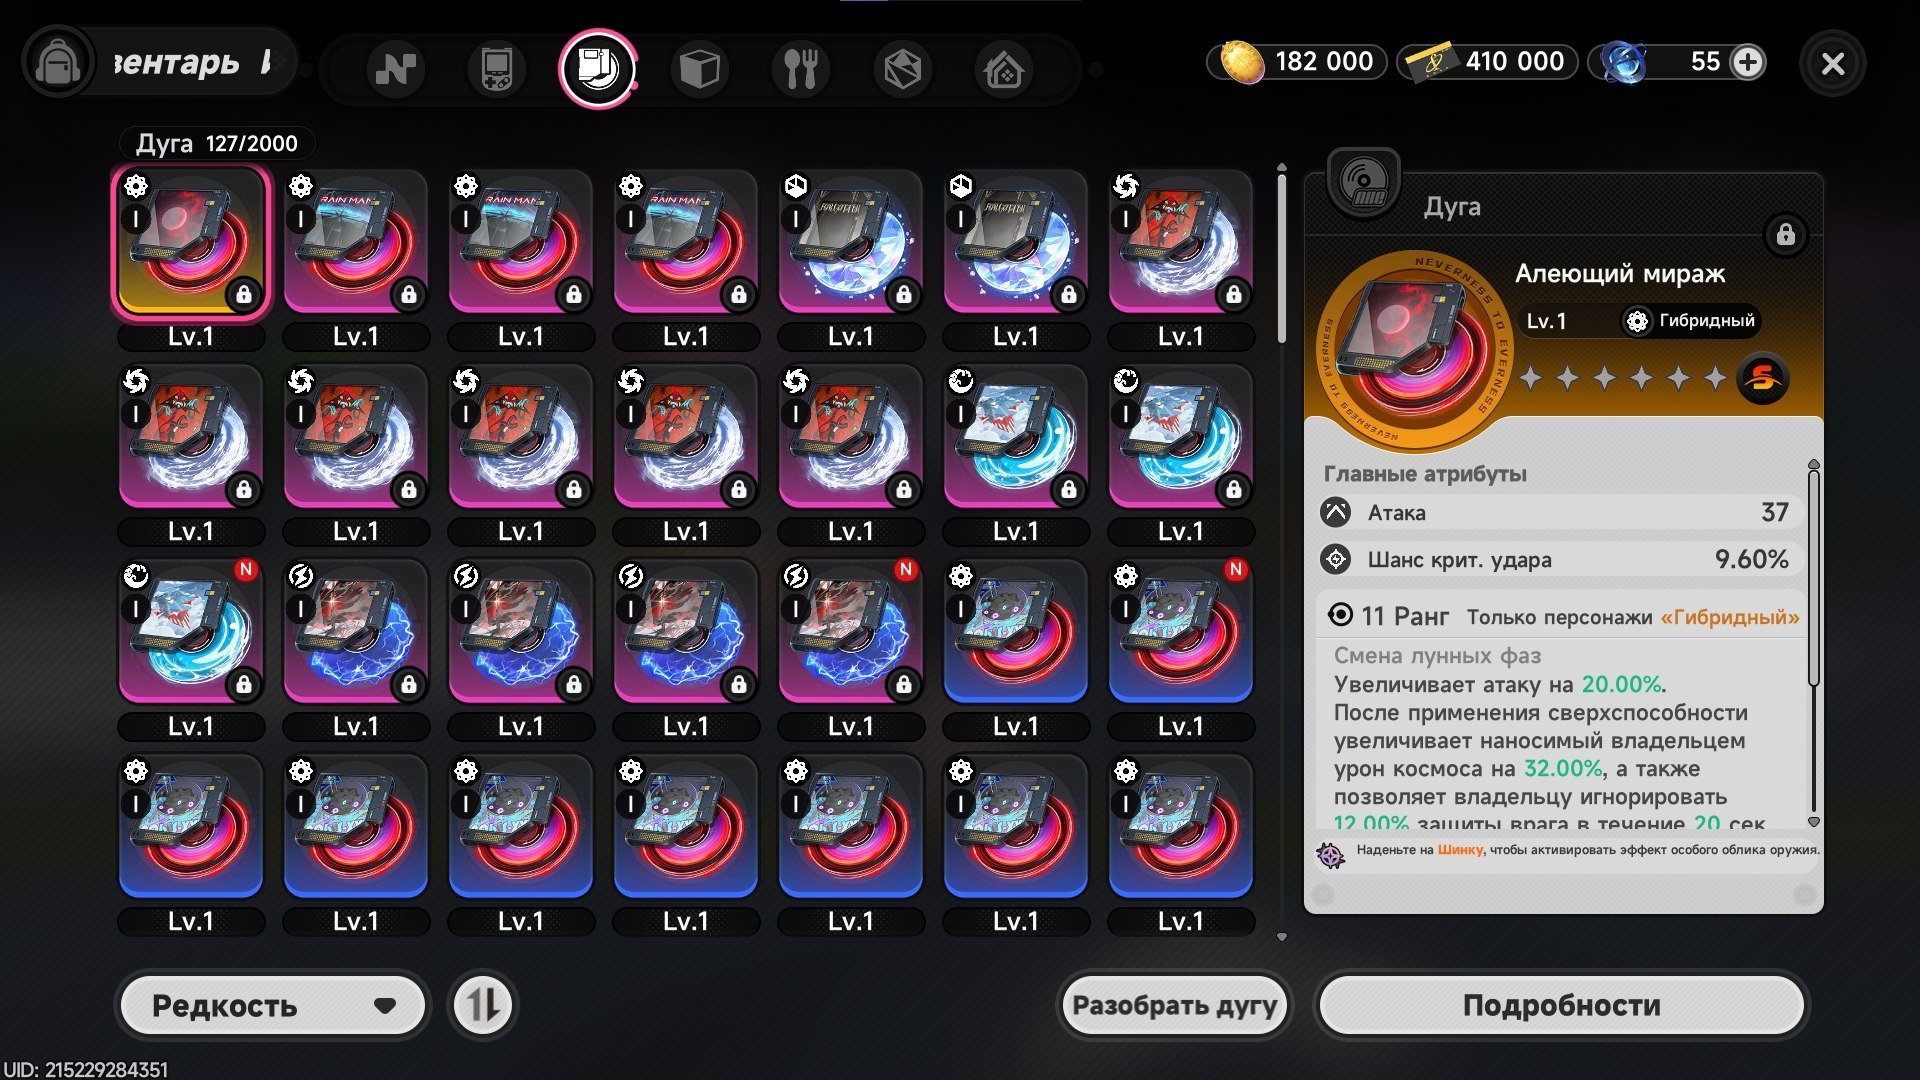Click the yellow ticket currency icon
Image resolution: width=1920 pixels, height=1080 pixels.
pos(1432,62)
